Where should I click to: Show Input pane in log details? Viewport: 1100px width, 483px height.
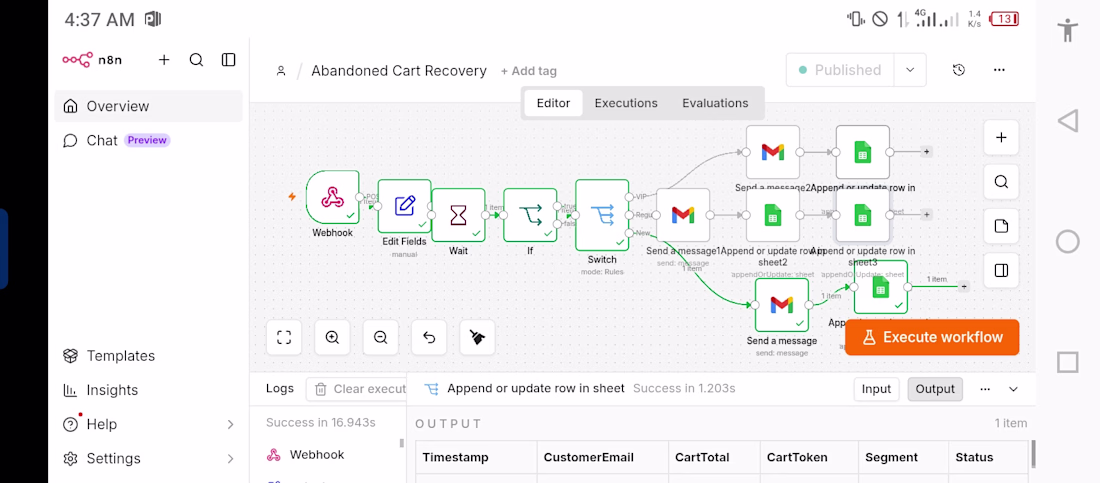point(876,389)
